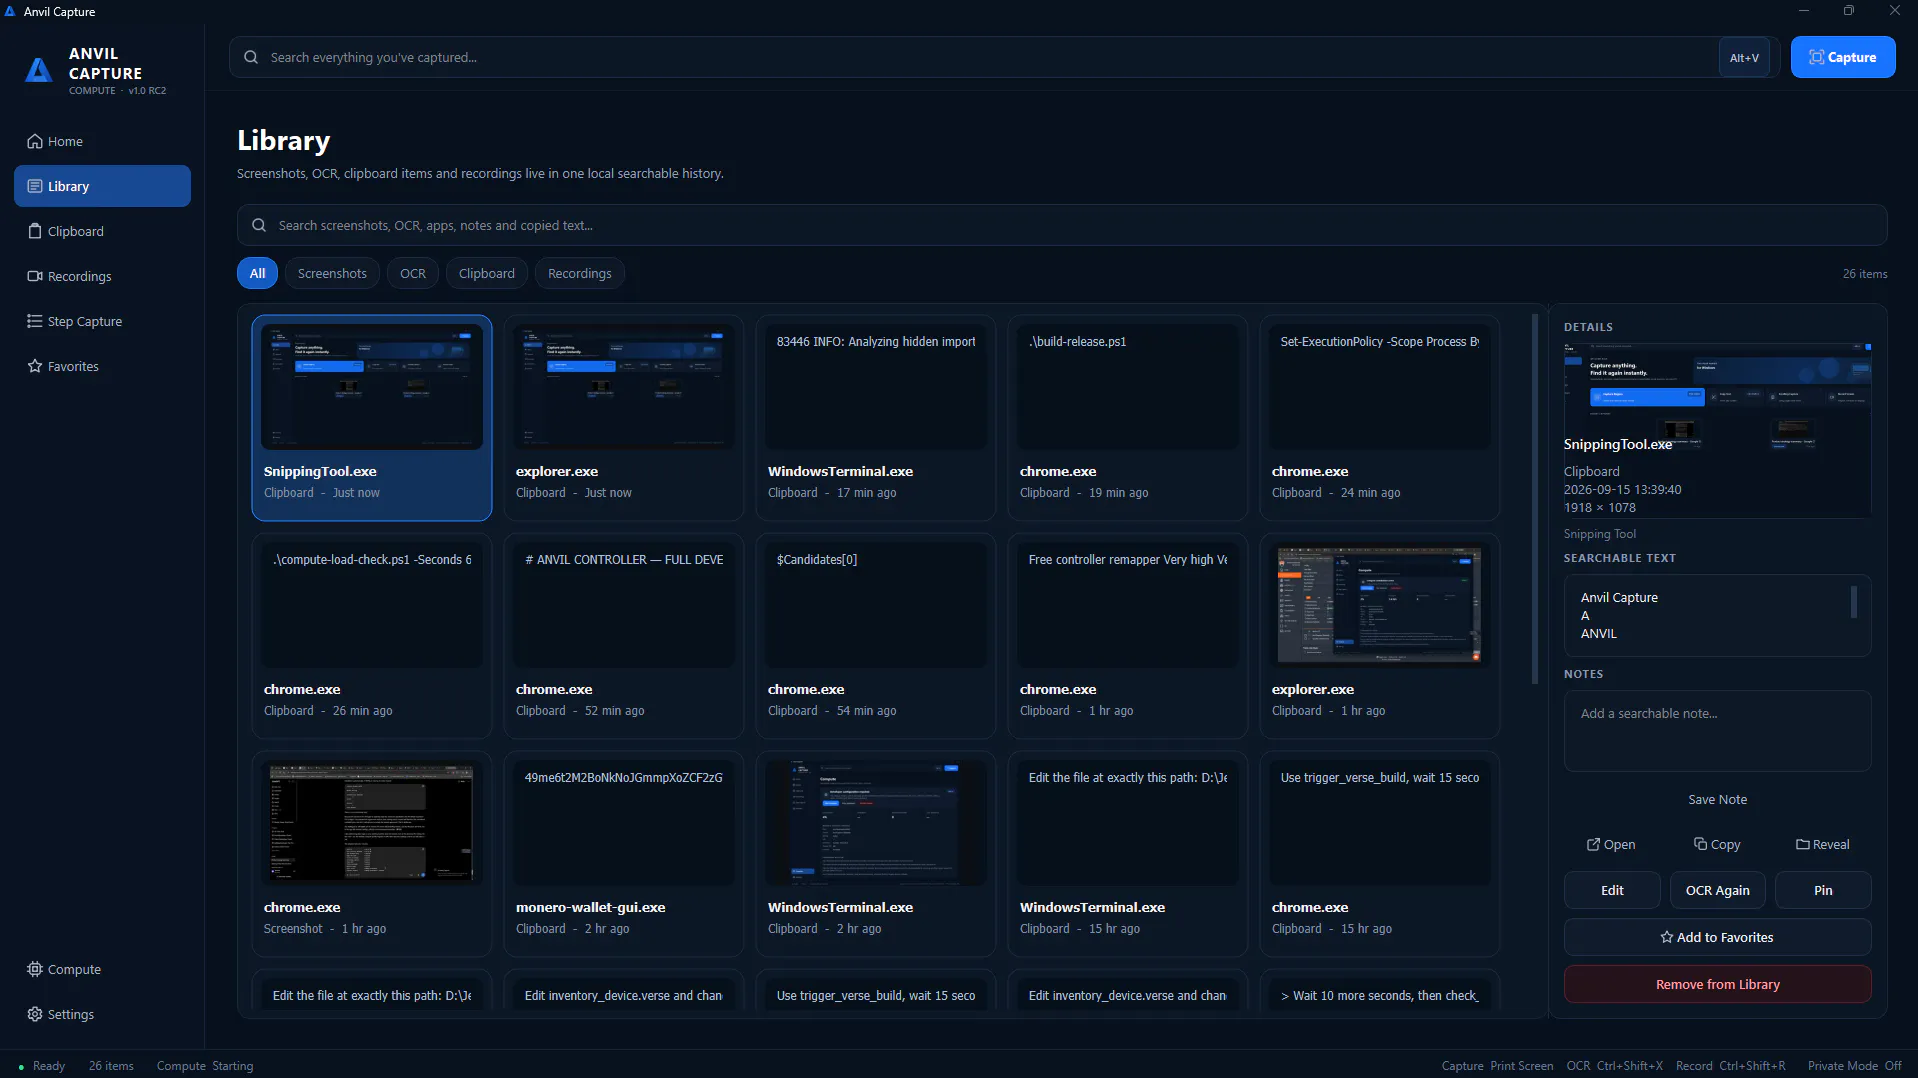The image size is (1918, 1078).
Task: Click the Reveal folder icon button
Action: click(1822, 844)
